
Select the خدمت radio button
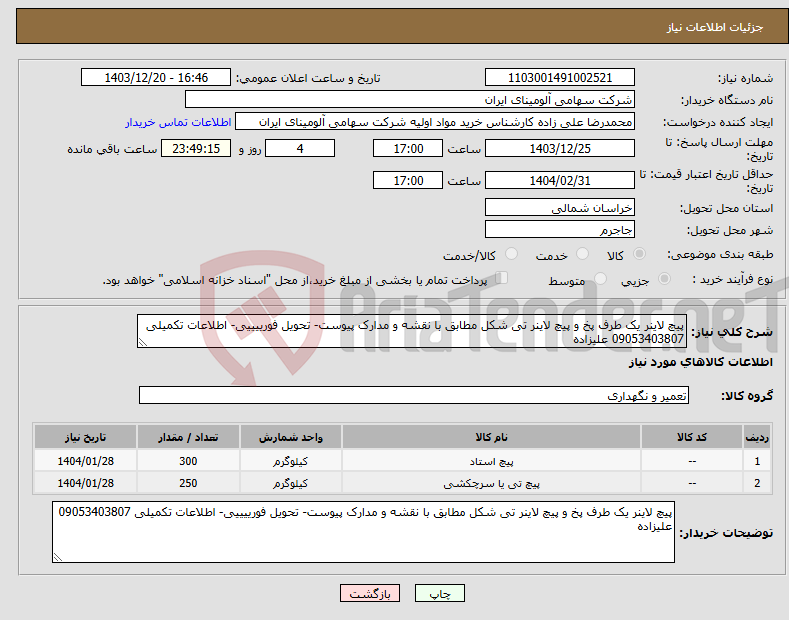click(x=582, y=254)
